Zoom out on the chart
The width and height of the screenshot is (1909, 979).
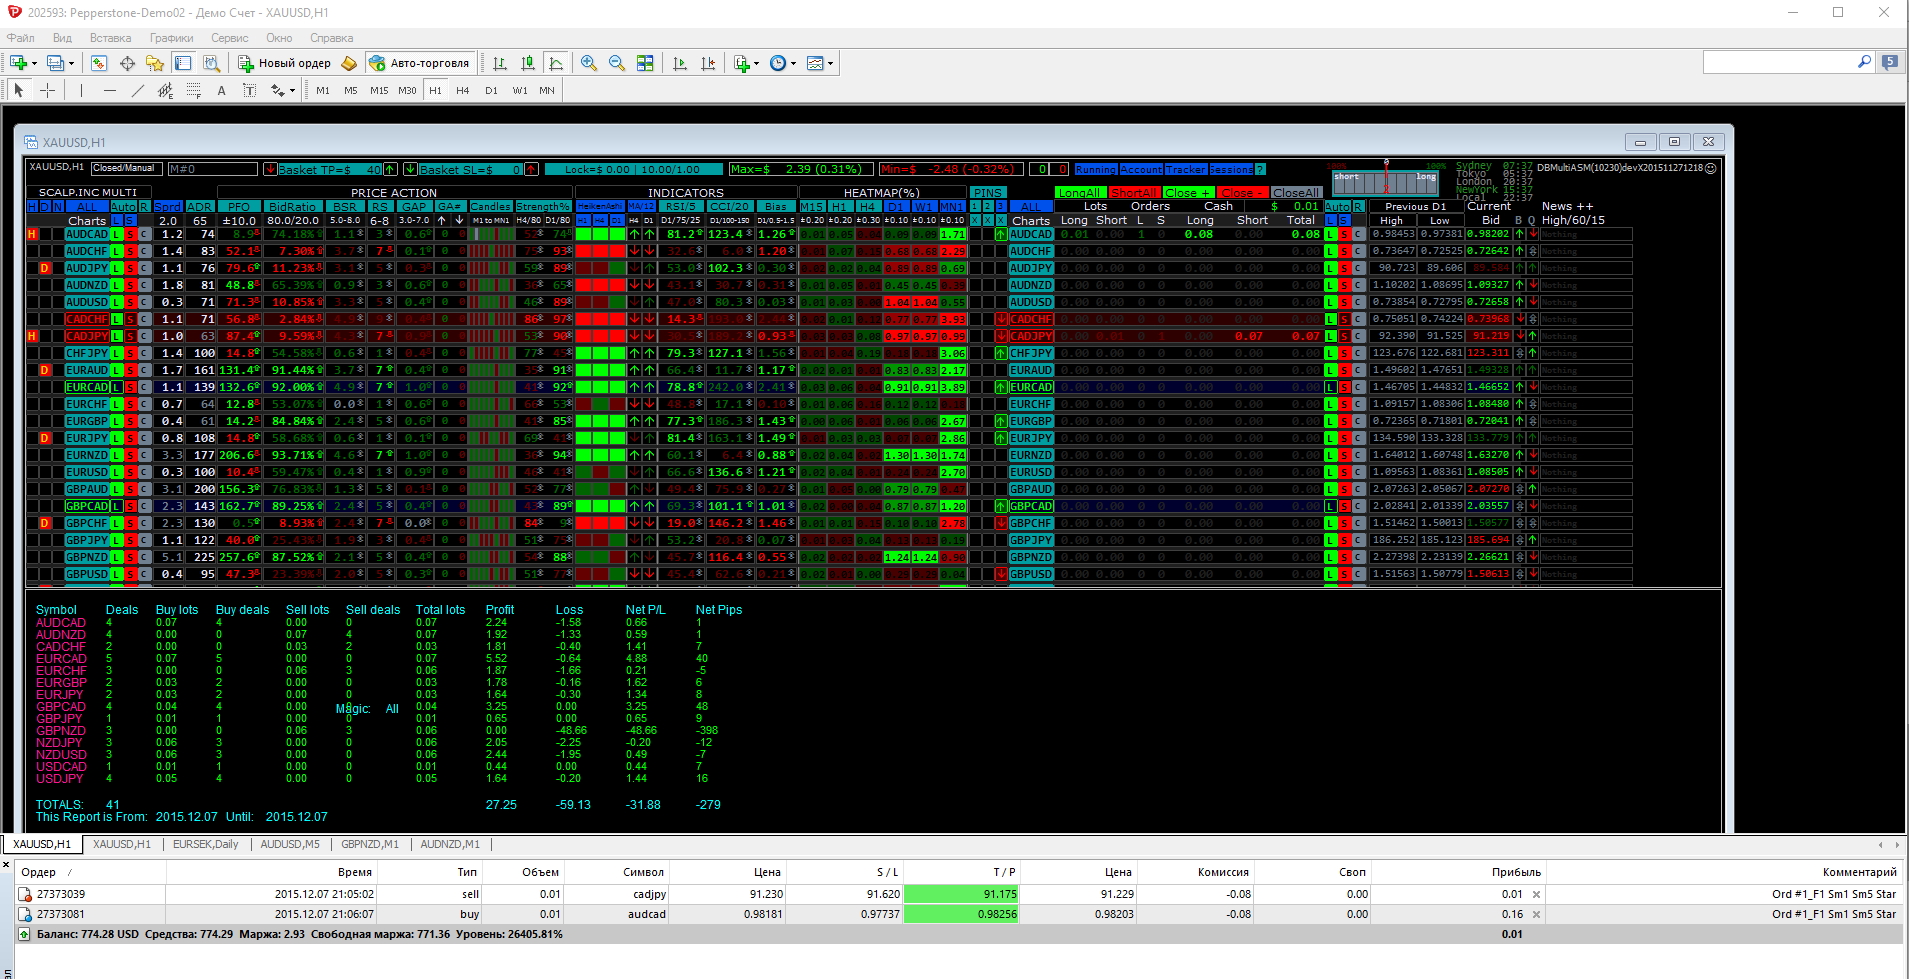click(617, 63)
